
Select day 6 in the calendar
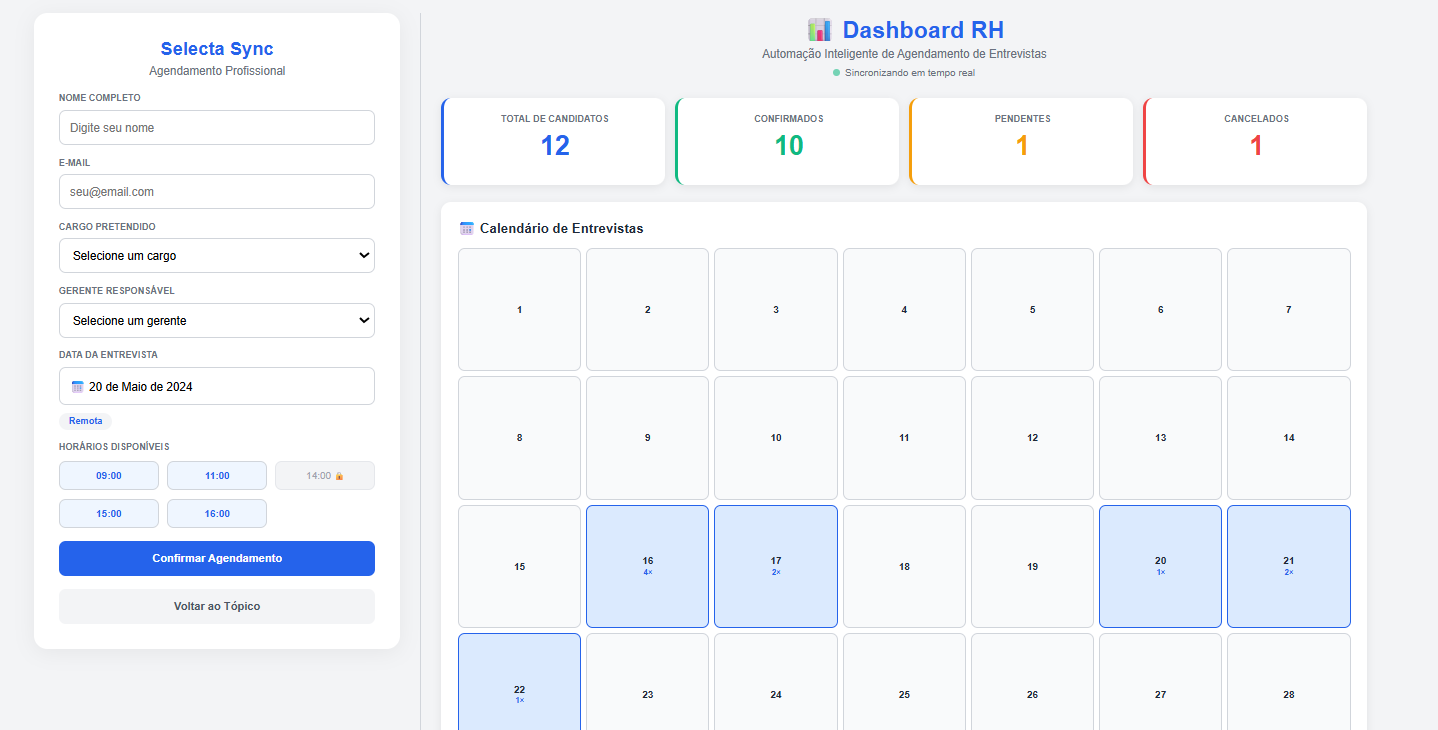1160,310
